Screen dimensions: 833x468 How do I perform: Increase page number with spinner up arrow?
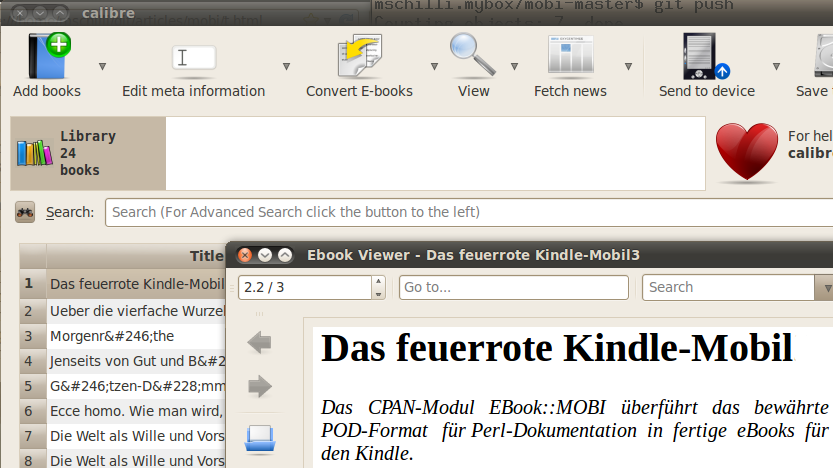378,282
